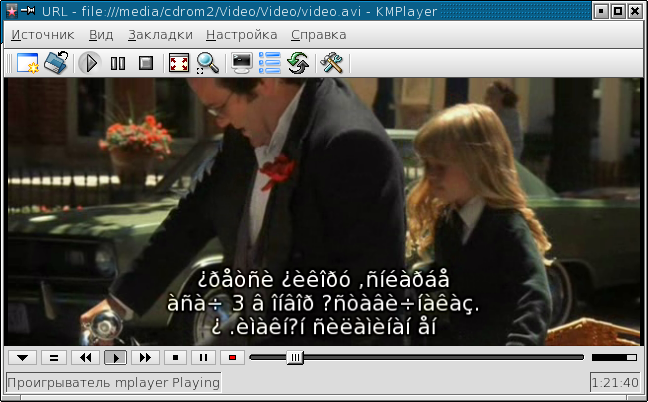Screen dimensions: 648x402
Task: Click the control panel stop square button
Action: 175,357
